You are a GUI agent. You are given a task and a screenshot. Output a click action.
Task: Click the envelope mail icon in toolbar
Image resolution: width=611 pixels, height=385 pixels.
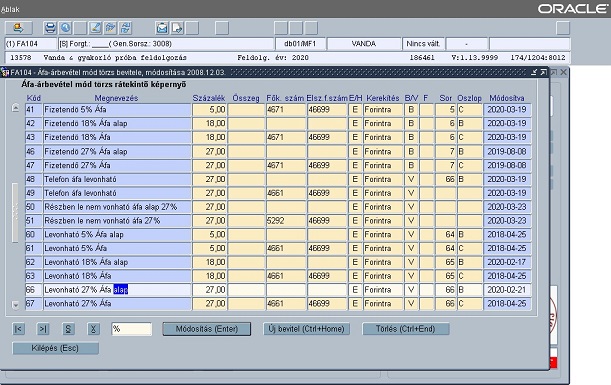tap(162, 28)
